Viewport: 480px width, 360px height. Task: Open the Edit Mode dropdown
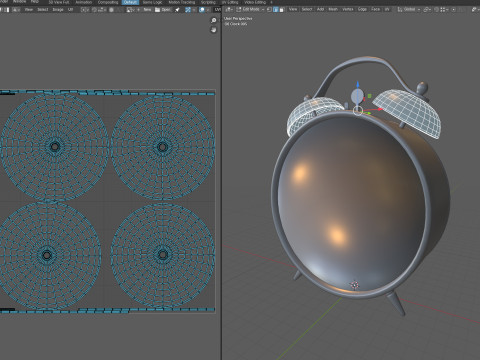251,9
